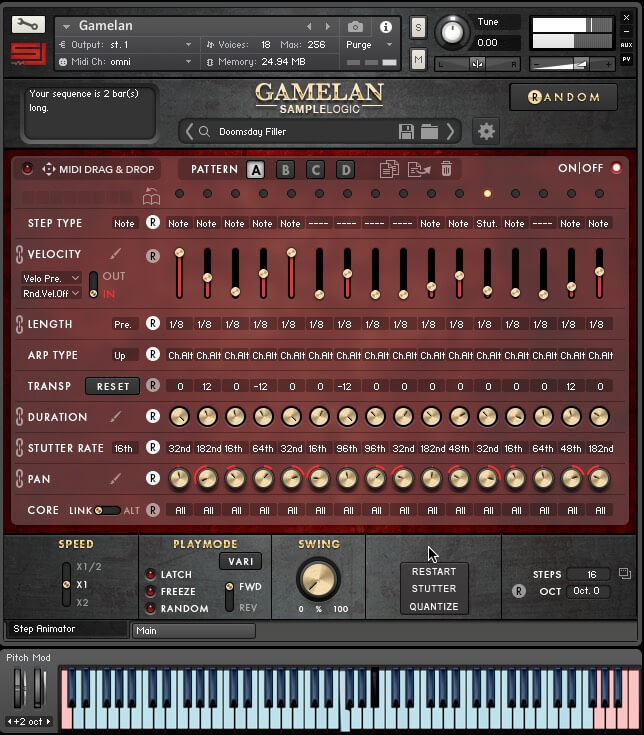
Task: Open the Velo Pre. dropdown
Action: [51, 278]
